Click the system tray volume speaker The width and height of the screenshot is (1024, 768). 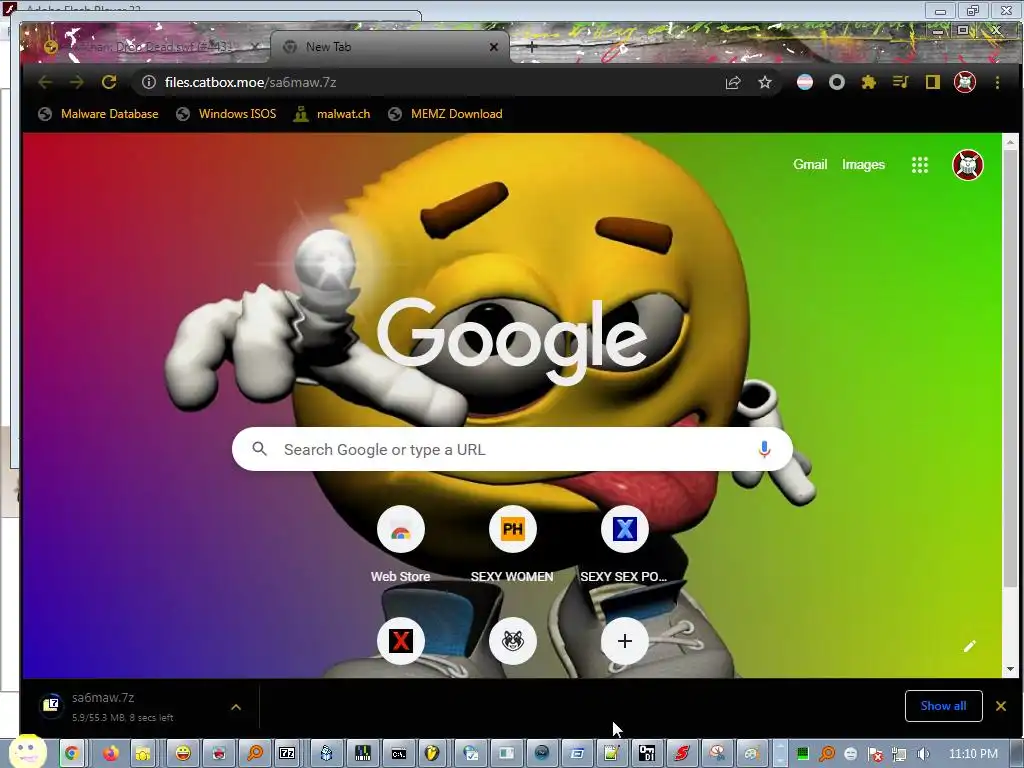[x=923, y=754]
